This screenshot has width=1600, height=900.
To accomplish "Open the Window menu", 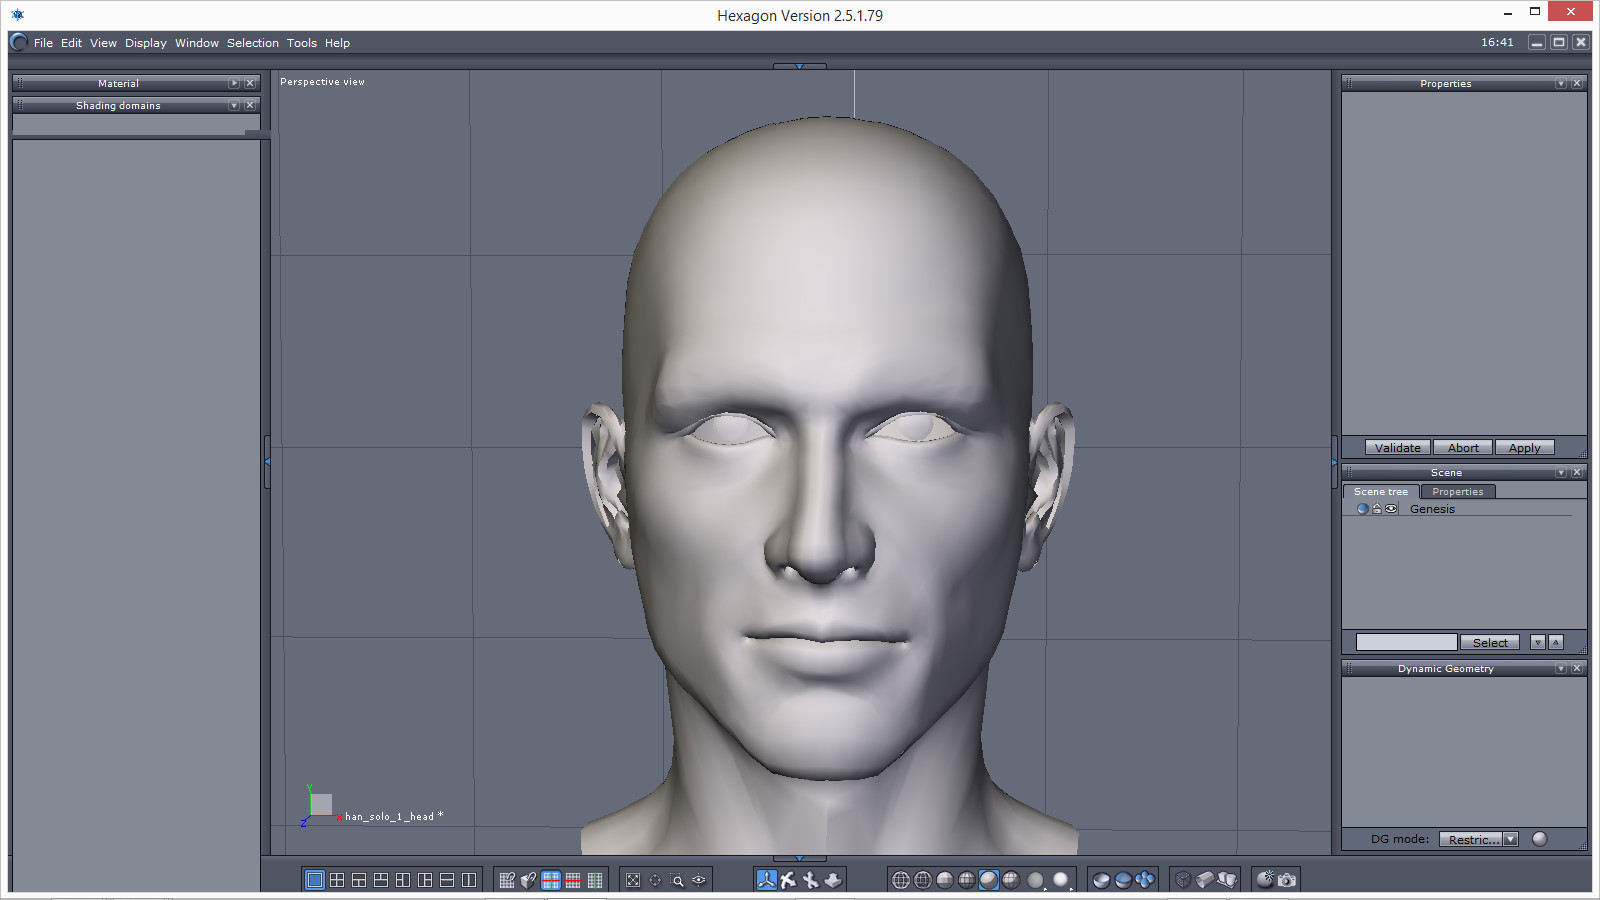I will coord(197,43).
